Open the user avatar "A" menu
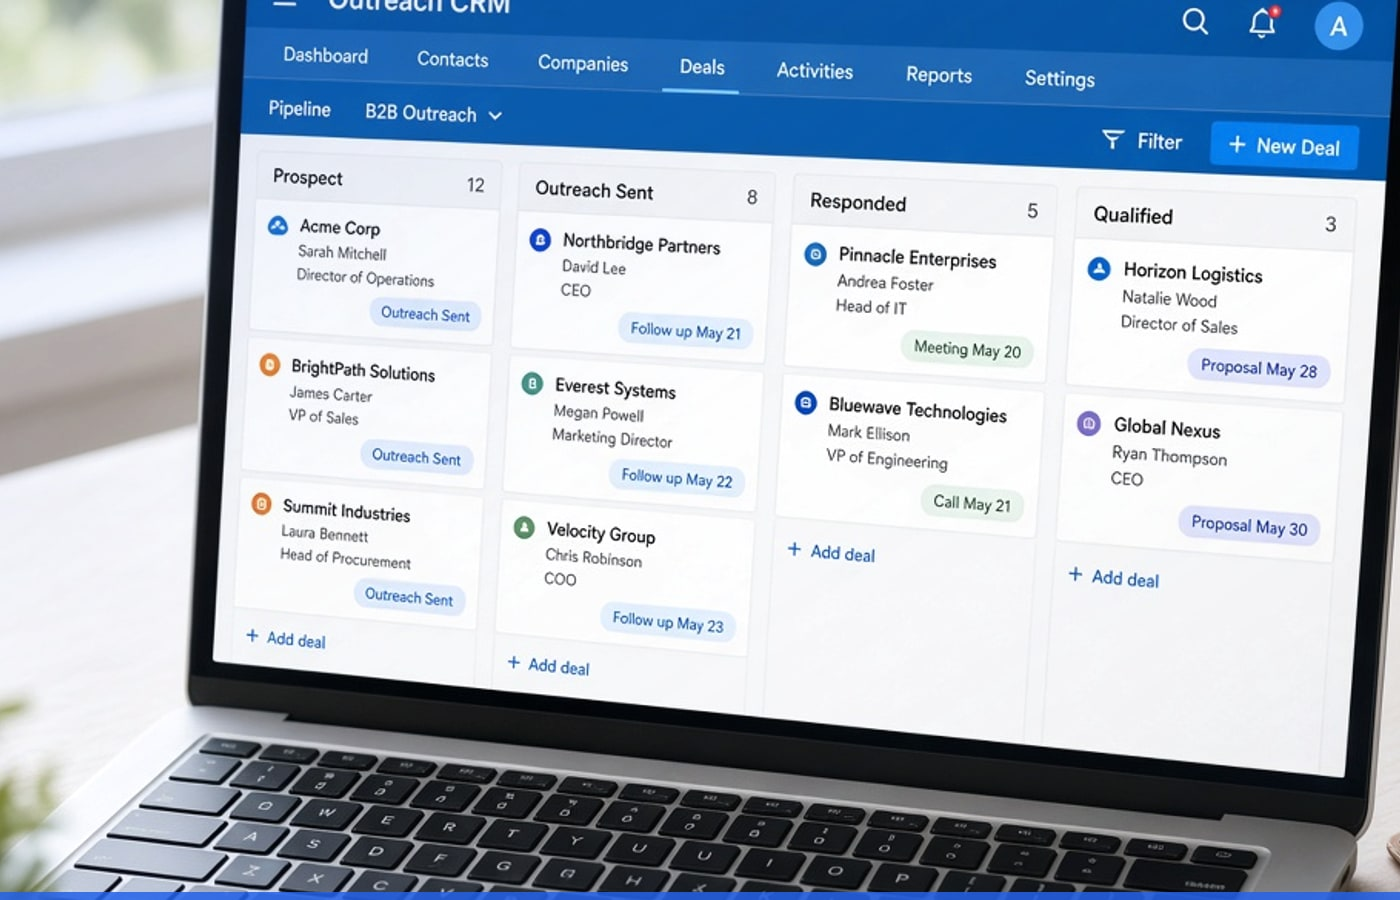The width and height of the screenshot is (1400, 900). pyautogui.click(x=1338, y=27)
